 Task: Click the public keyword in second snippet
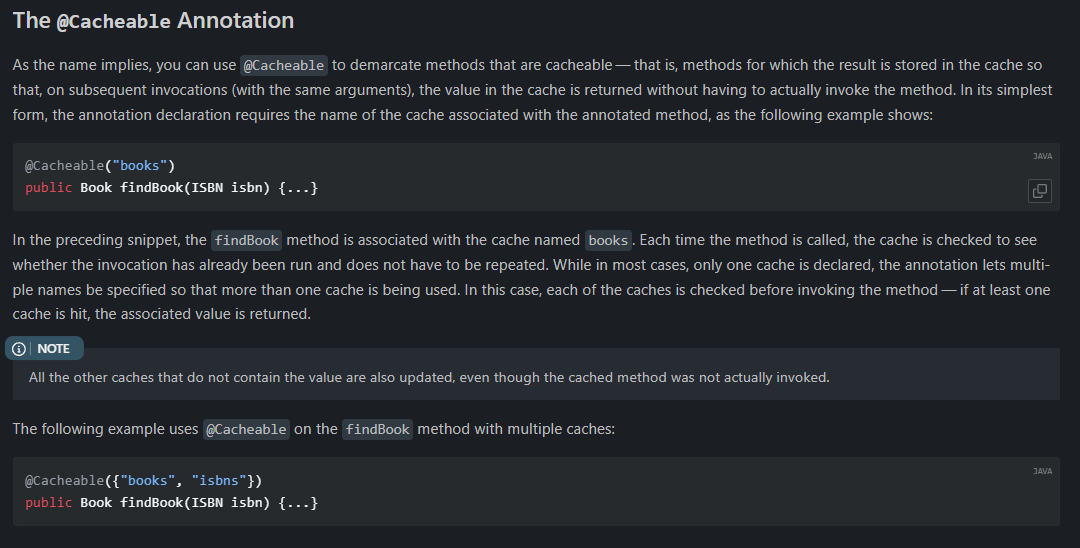pyautogui.click(x=48, y=503)
